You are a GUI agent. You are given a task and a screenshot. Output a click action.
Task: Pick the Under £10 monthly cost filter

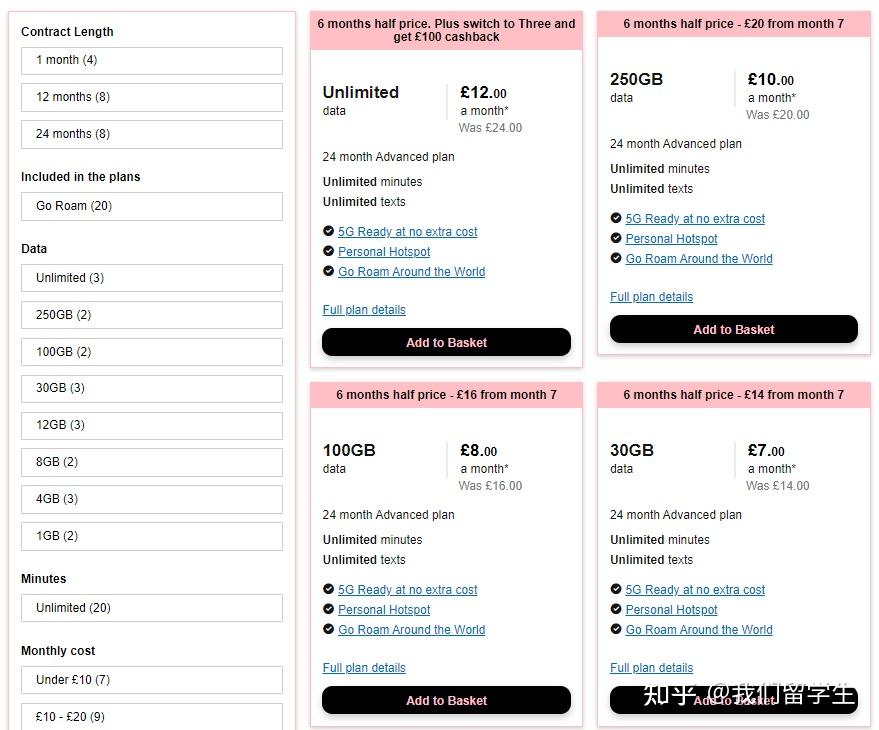pos(152,680)
